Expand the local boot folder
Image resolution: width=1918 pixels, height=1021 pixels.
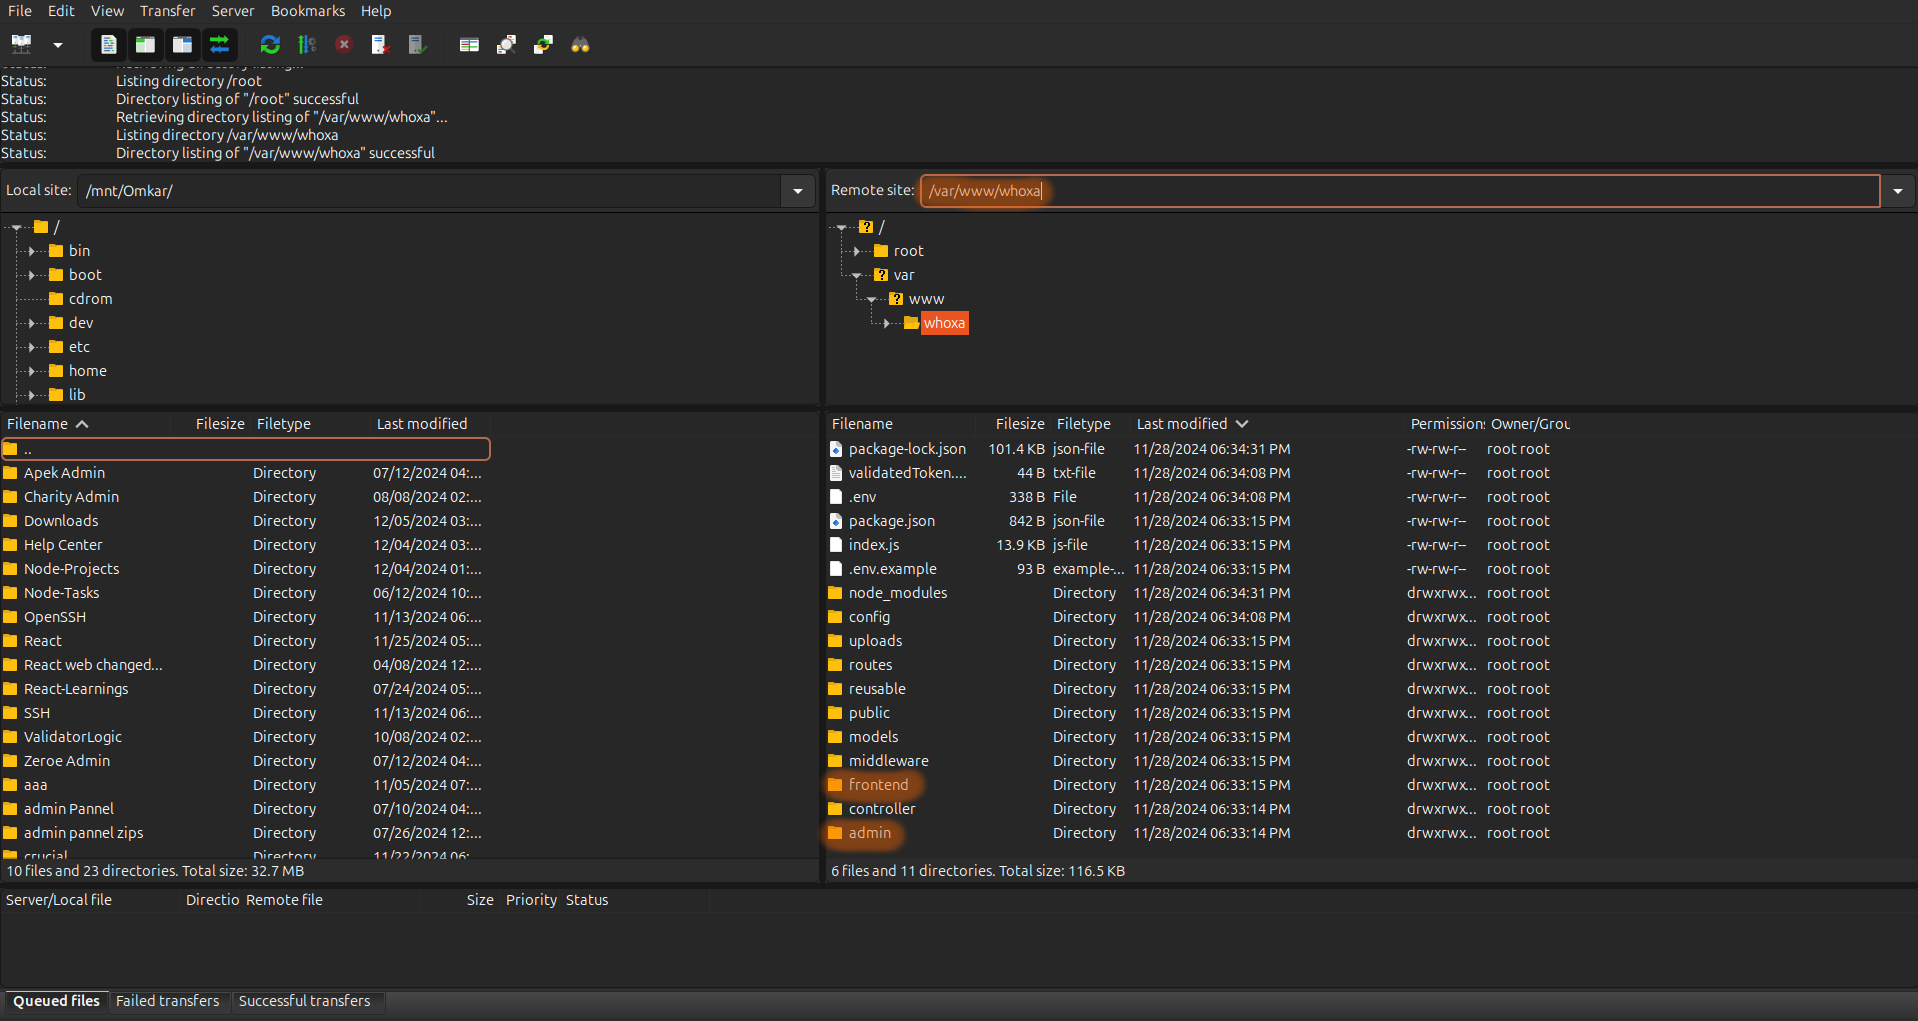point(32,275)
